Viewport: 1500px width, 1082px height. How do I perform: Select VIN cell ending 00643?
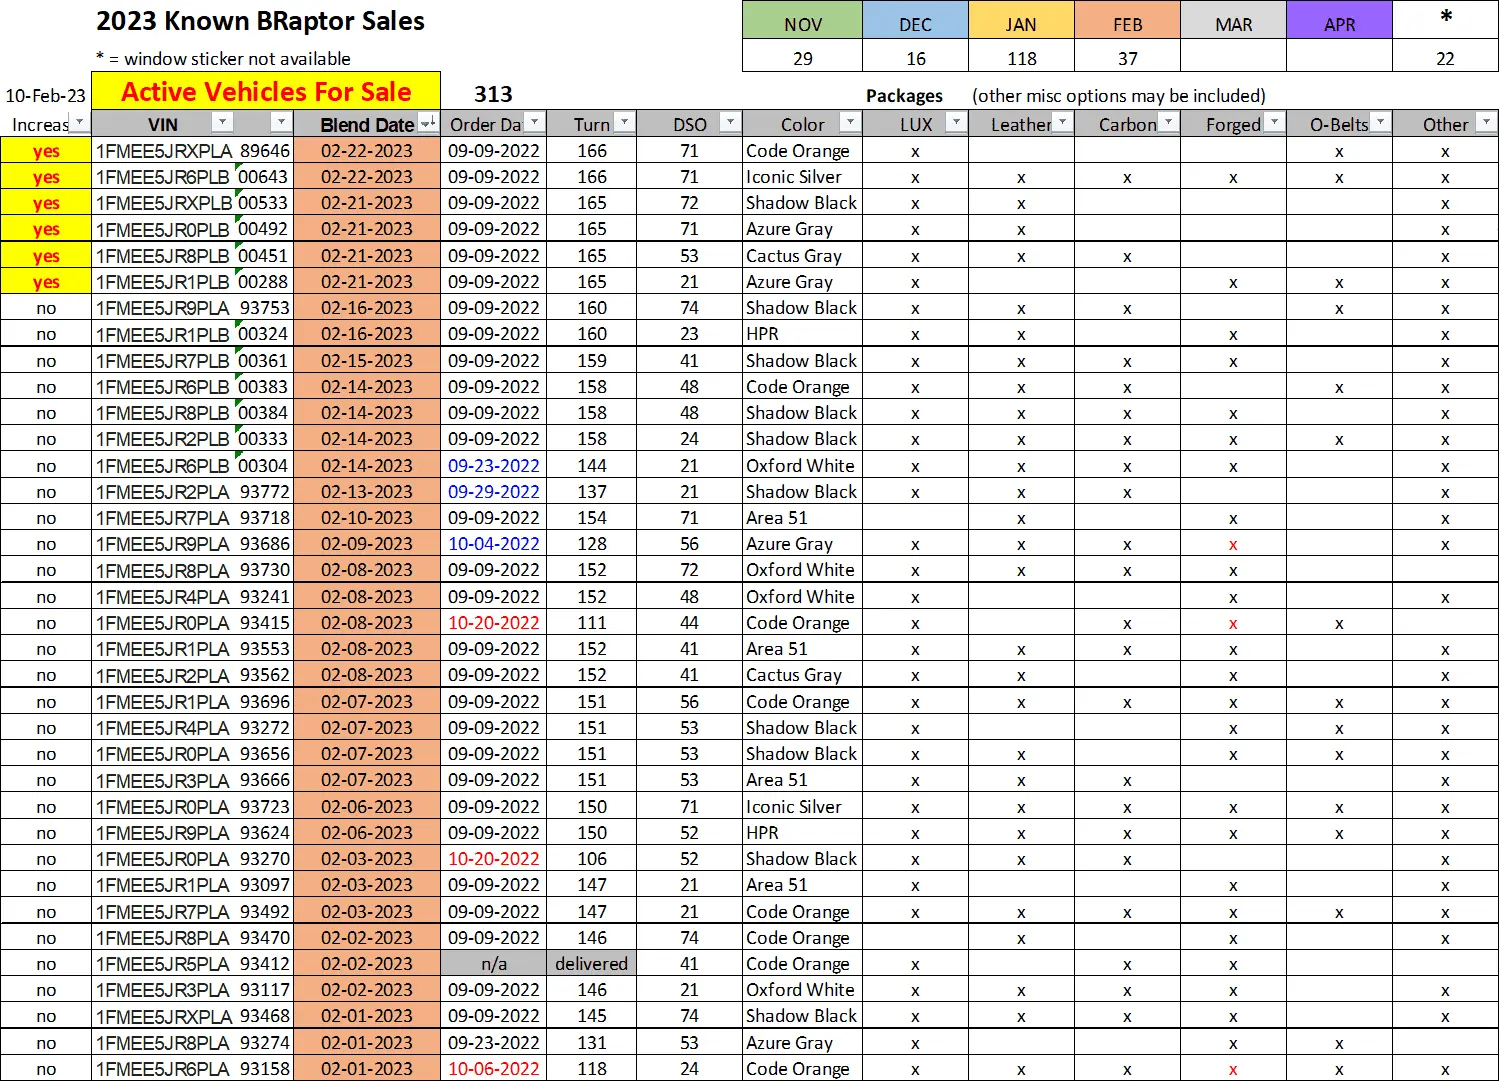click(x=192, y=177)
